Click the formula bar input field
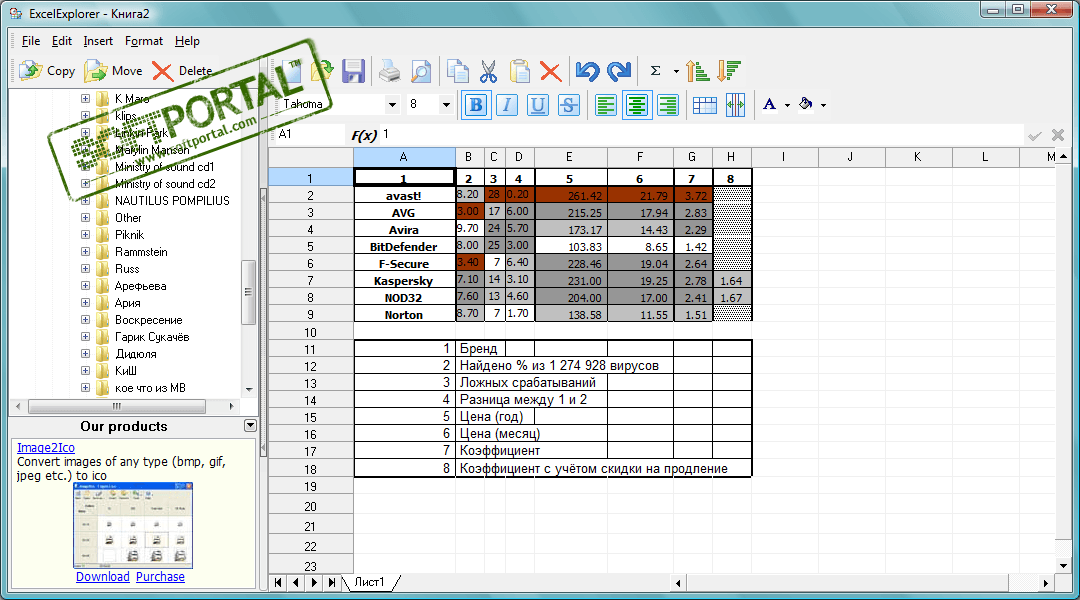Viewport: 1080px width, 600px height. (x=703, y=134)
